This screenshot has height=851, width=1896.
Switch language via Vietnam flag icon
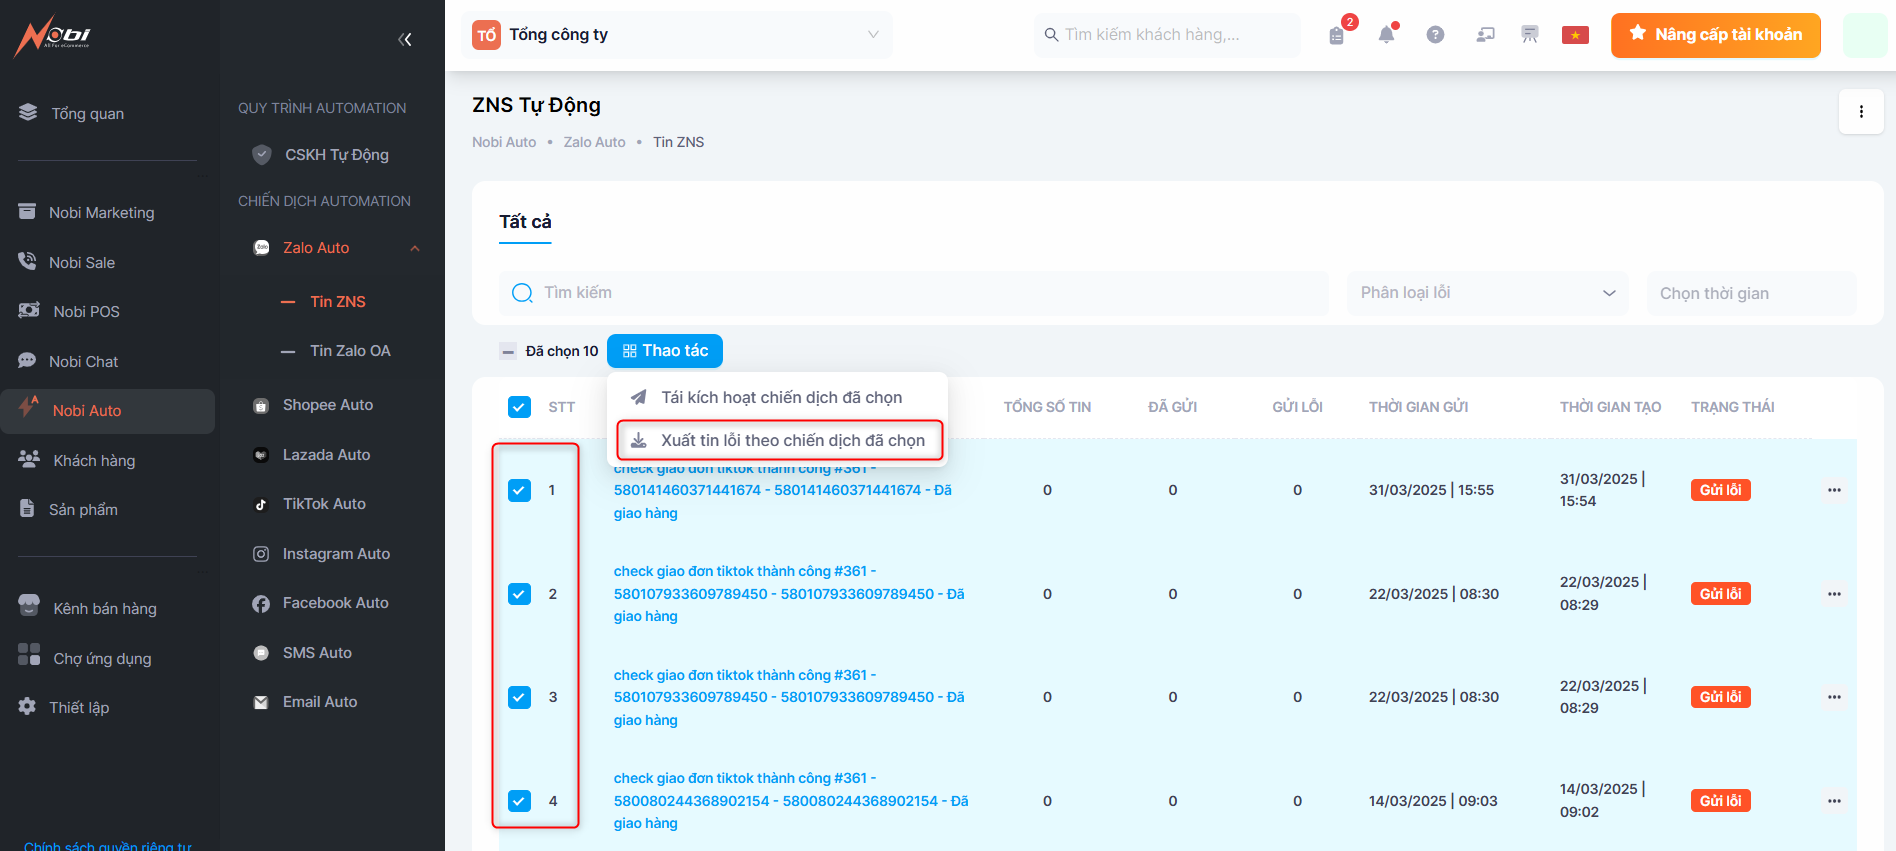click(x=1575, y=35)
